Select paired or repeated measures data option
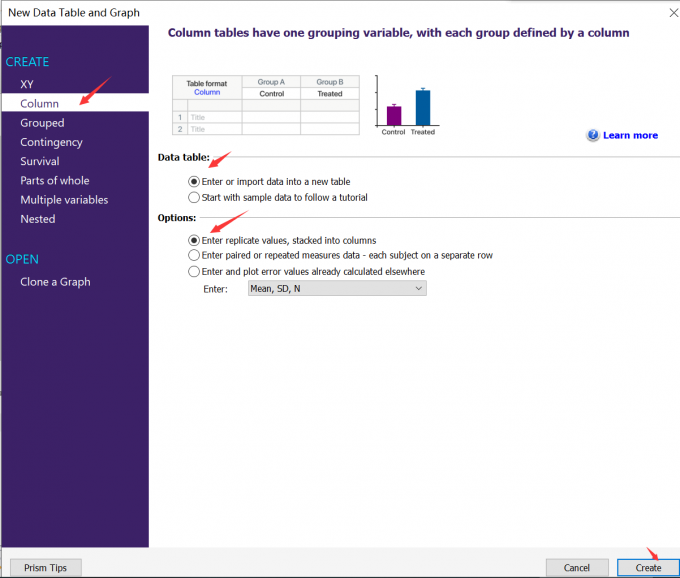 340,255
